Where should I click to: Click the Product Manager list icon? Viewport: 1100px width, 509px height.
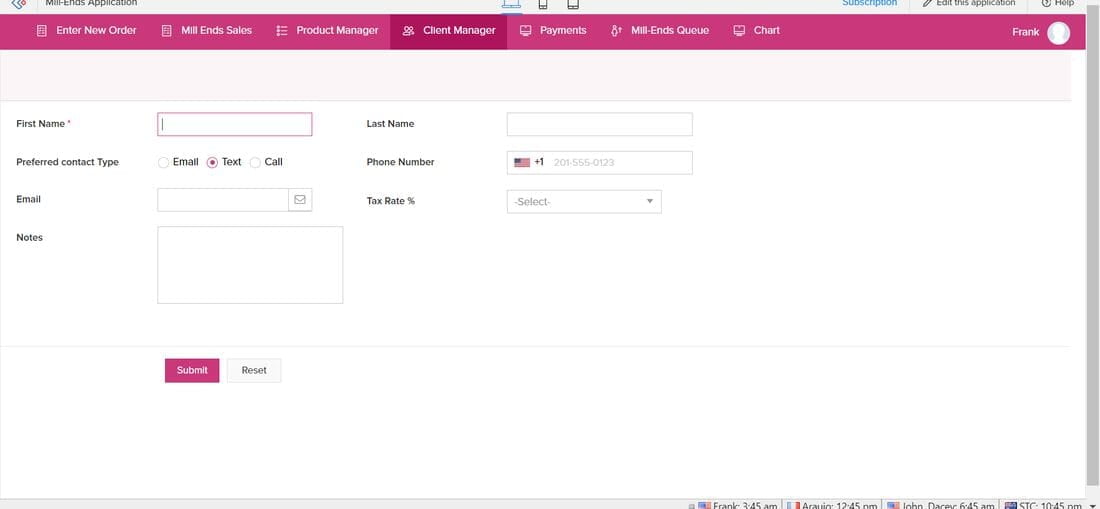pyautogui.click(x=282, y=31)
